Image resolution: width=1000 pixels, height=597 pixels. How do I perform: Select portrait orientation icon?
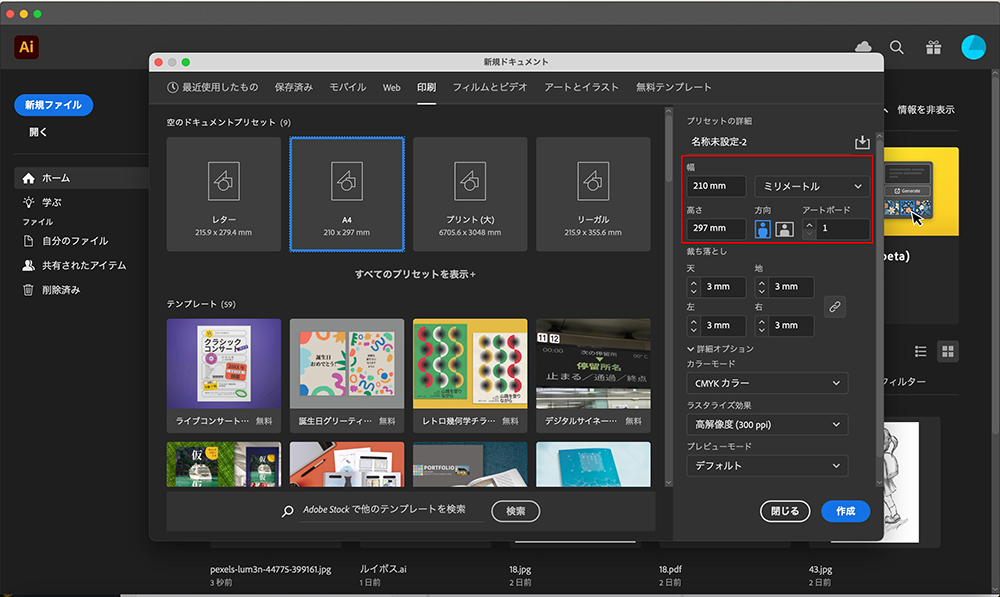[763, 229]
